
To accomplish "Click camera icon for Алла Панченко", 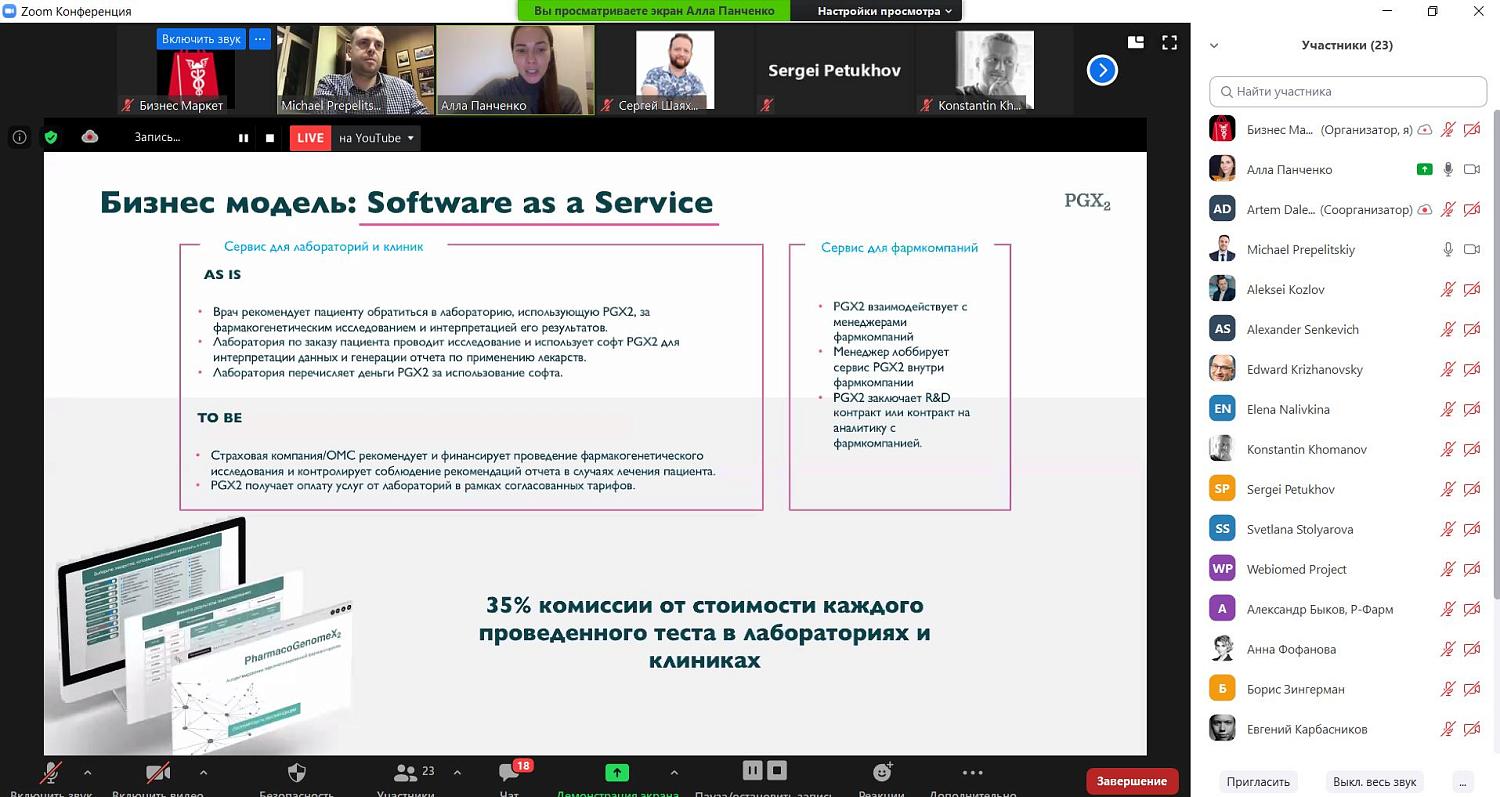I will coord(1472,169).
